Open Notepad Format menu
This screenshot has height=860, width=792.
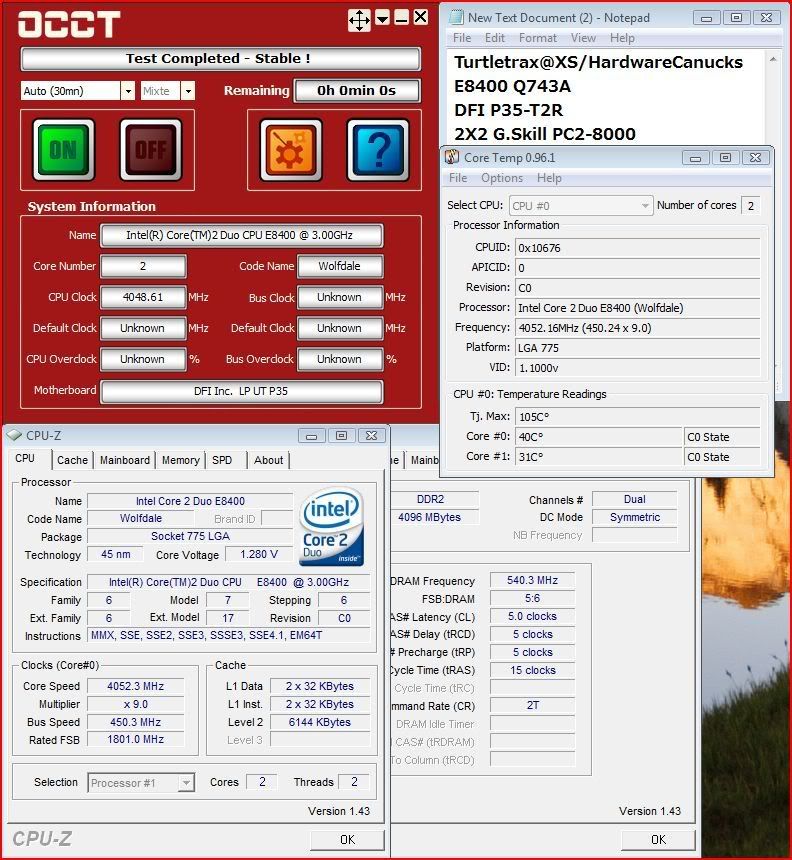tap(538, 38)
